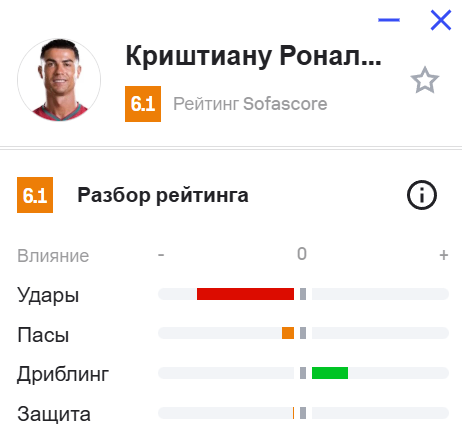The height and width of the screenshot is (430, 462).
Task: Click the Защита impact bar
Action: click(293, 413)
